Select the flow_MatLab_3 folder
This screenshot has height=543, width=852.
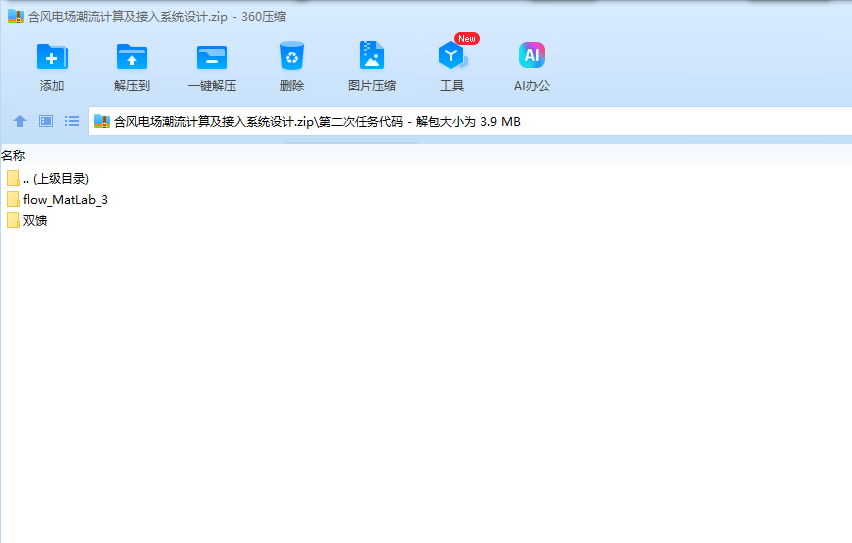58,199
